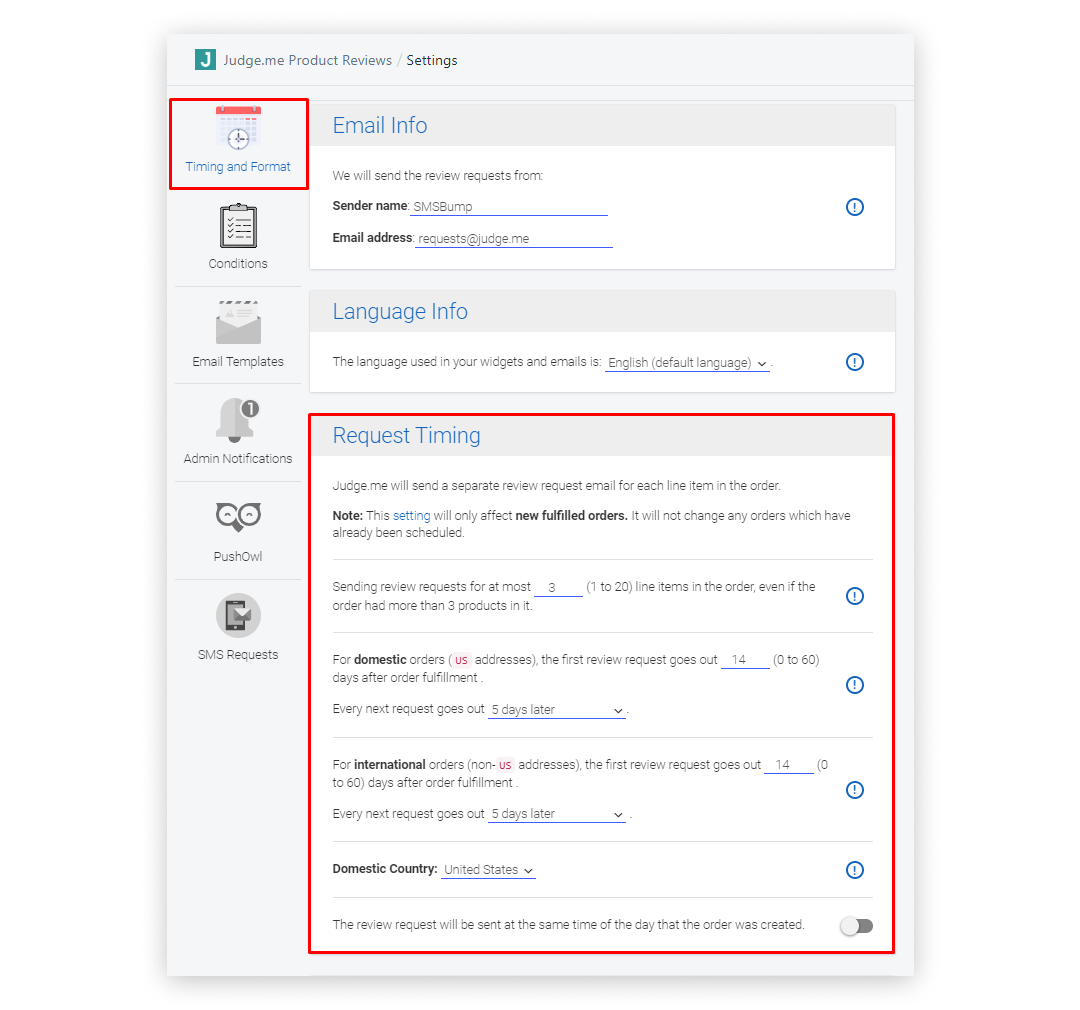This screenshot has width=1080, height=1010.
Task: Click the info icon beside line items limit
Action: tap(855, 596)
